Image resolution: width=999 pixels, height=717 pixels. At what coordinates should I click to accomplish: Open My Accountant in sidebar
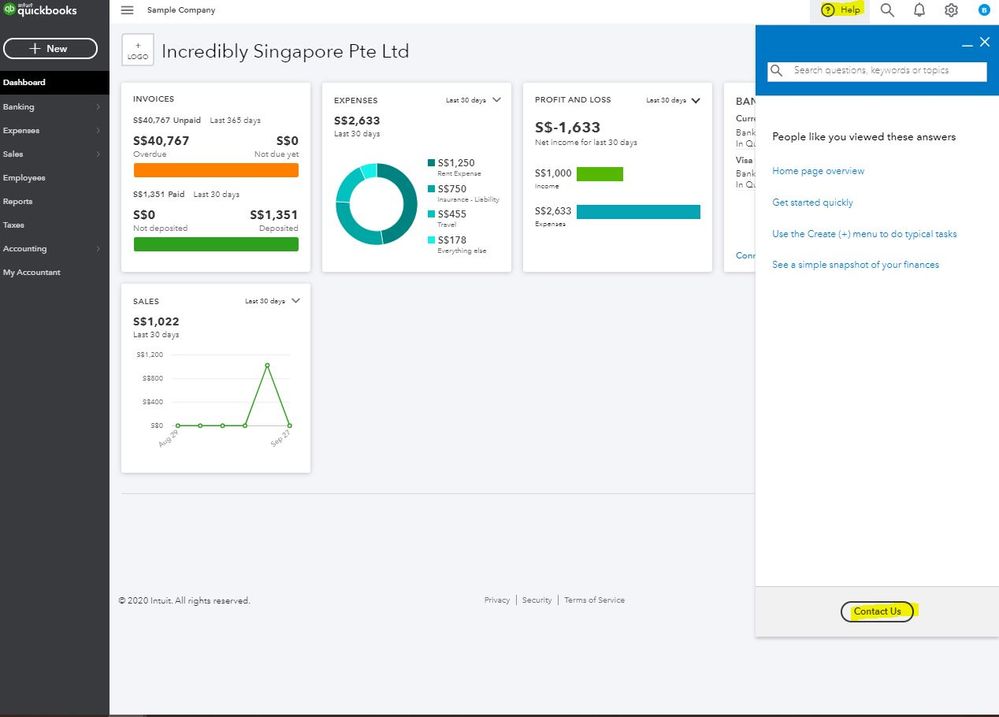pyautogui.click(x=55, y=272)
